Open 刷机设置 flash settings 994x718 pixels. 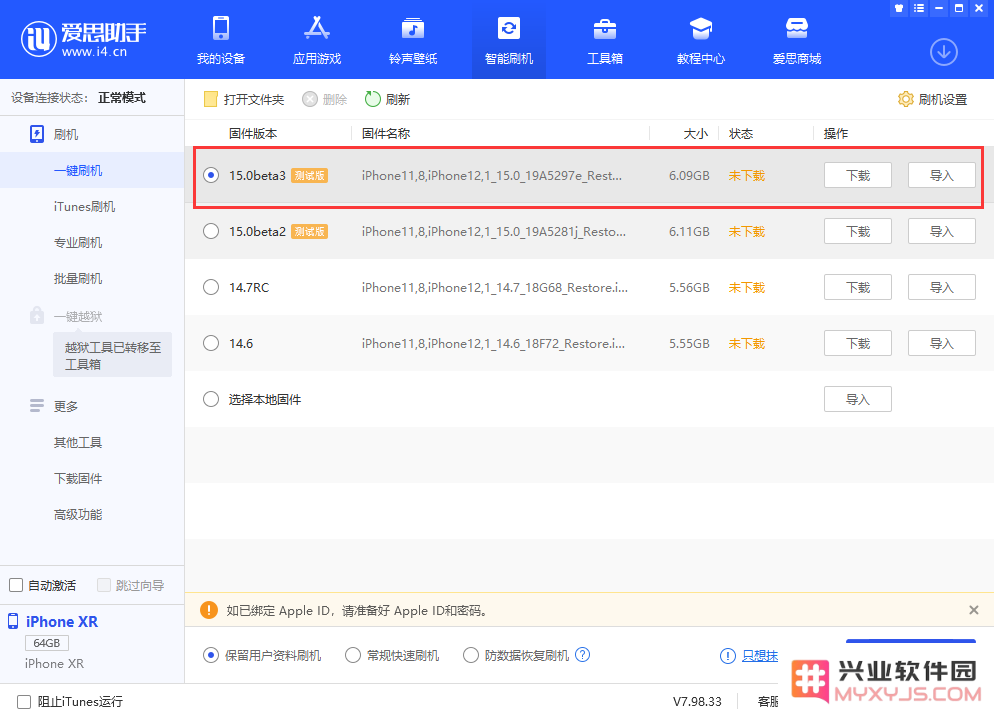click(x=933, y=99)
